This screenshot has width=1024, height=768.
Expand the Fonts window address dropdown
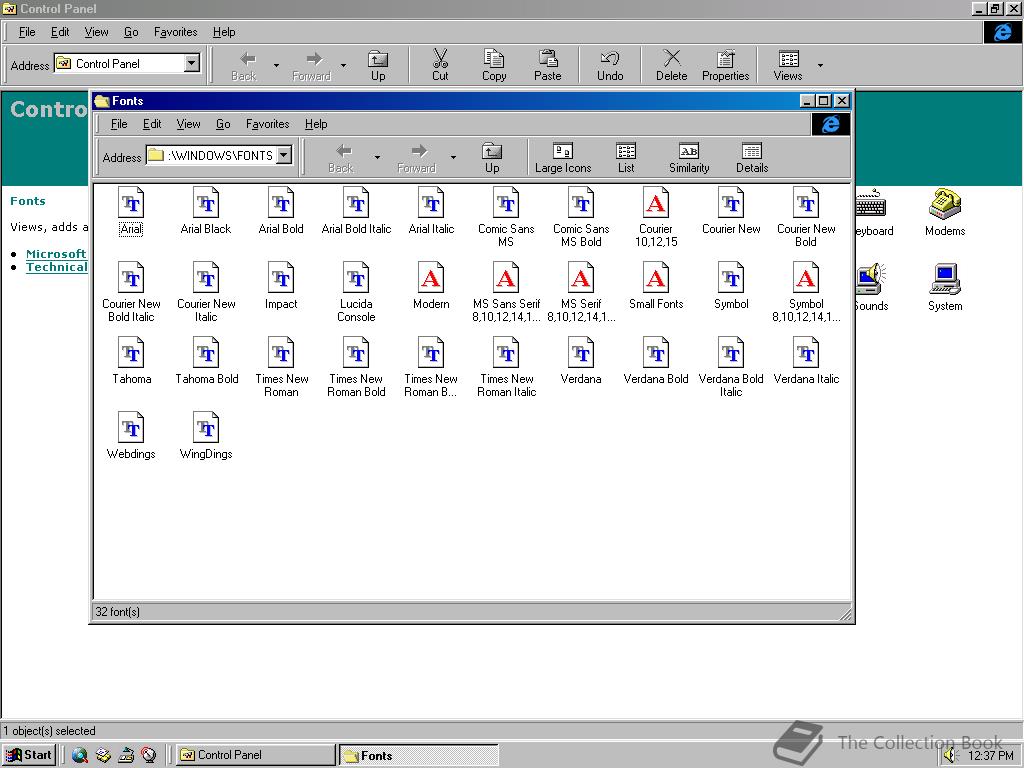coord(284,155)
